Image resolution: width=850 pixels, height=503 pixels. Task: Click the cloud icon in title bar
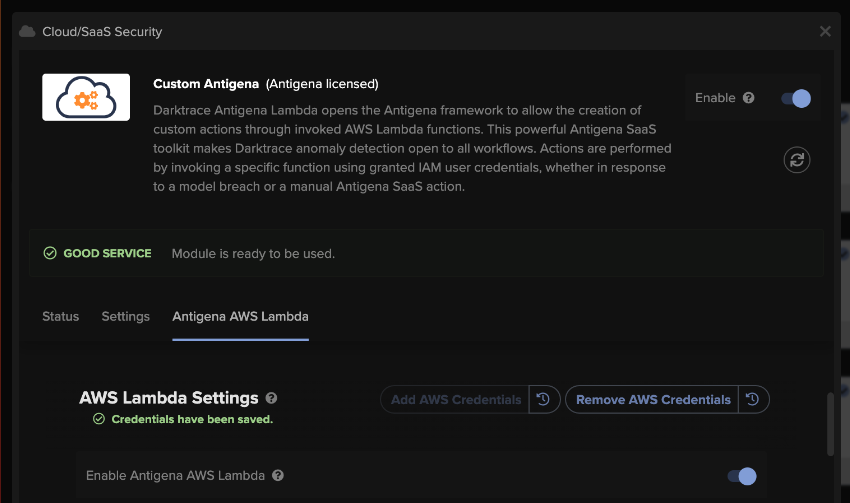pos(27,31)
